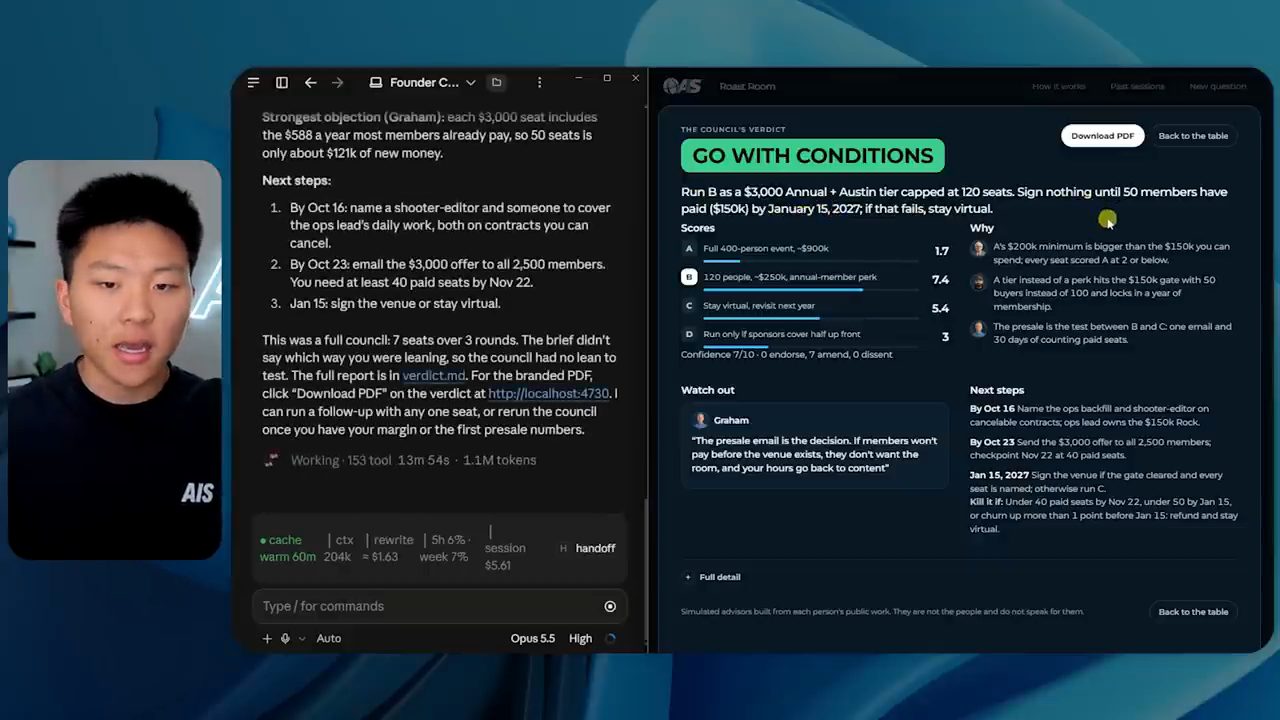Open the Opus 5.5 model selector

click(x=533, y=638)
